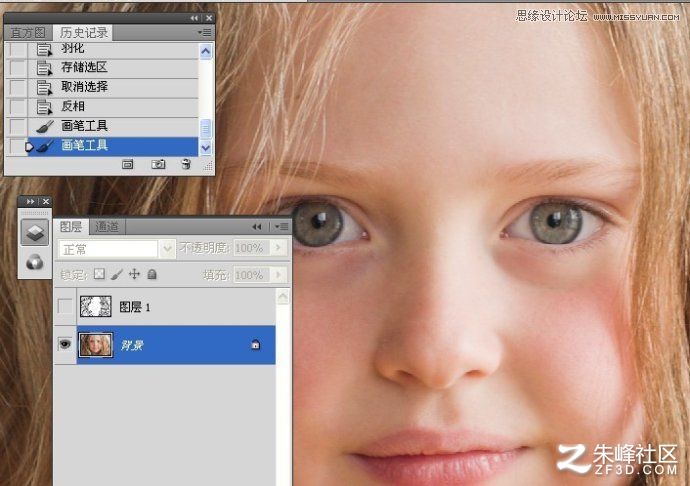Click the 图层 1 layer thumbnail
The height and width of the screenshot is (486, 690).
pyautogui.click(x=95, y=307)
